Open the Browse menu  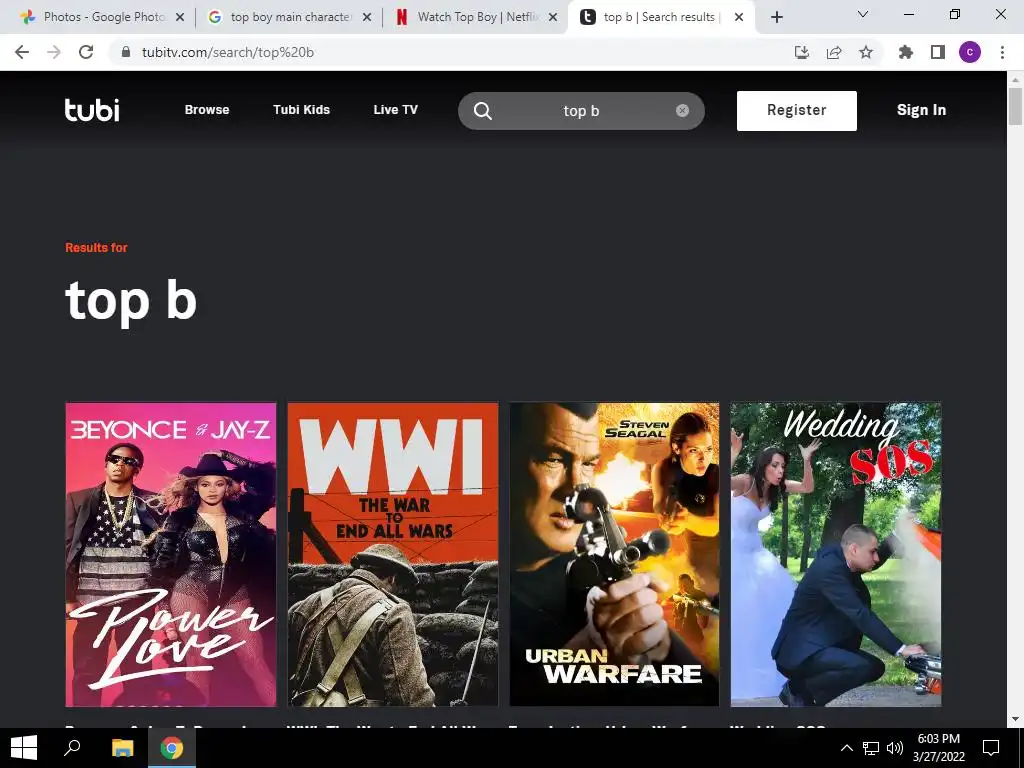coord(207,110)
